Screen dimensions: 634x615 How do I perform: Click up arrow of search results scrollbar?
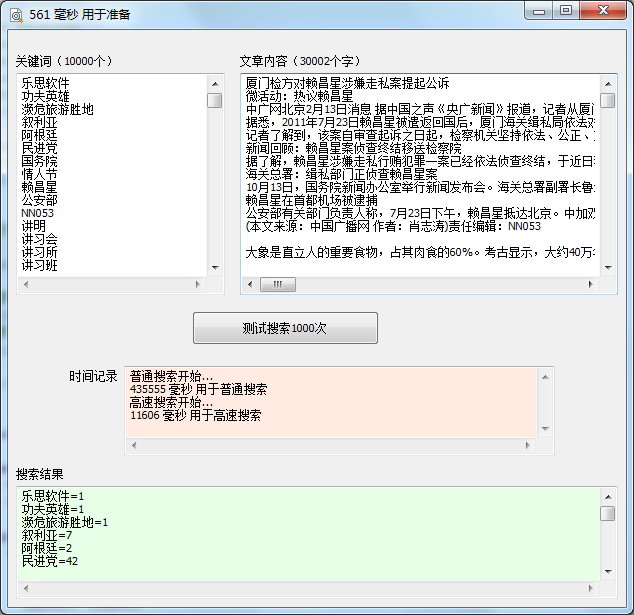pyautogui.click(x=608, y=497)
